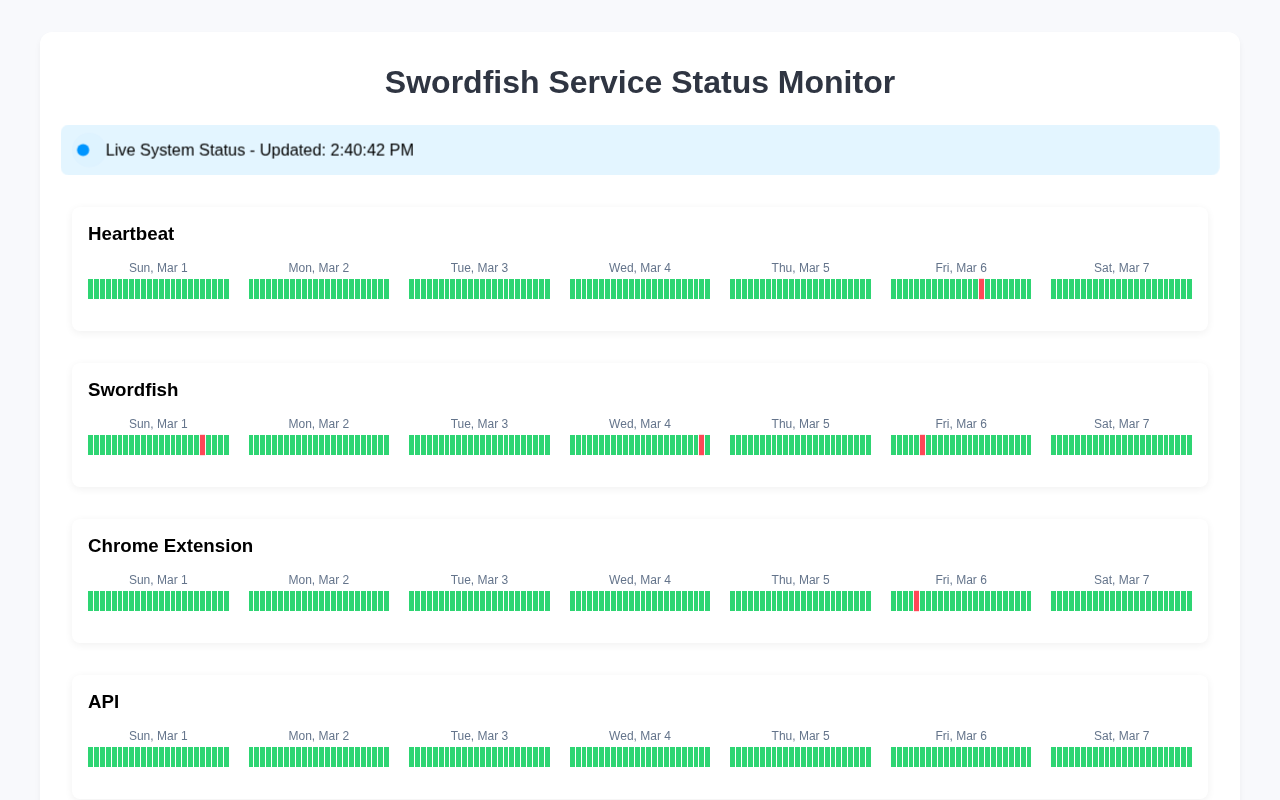Click the Thu, Mar 5 uptime bars in Heartbeat
The width and height of the screenshot is (1280, 800).
800,289
